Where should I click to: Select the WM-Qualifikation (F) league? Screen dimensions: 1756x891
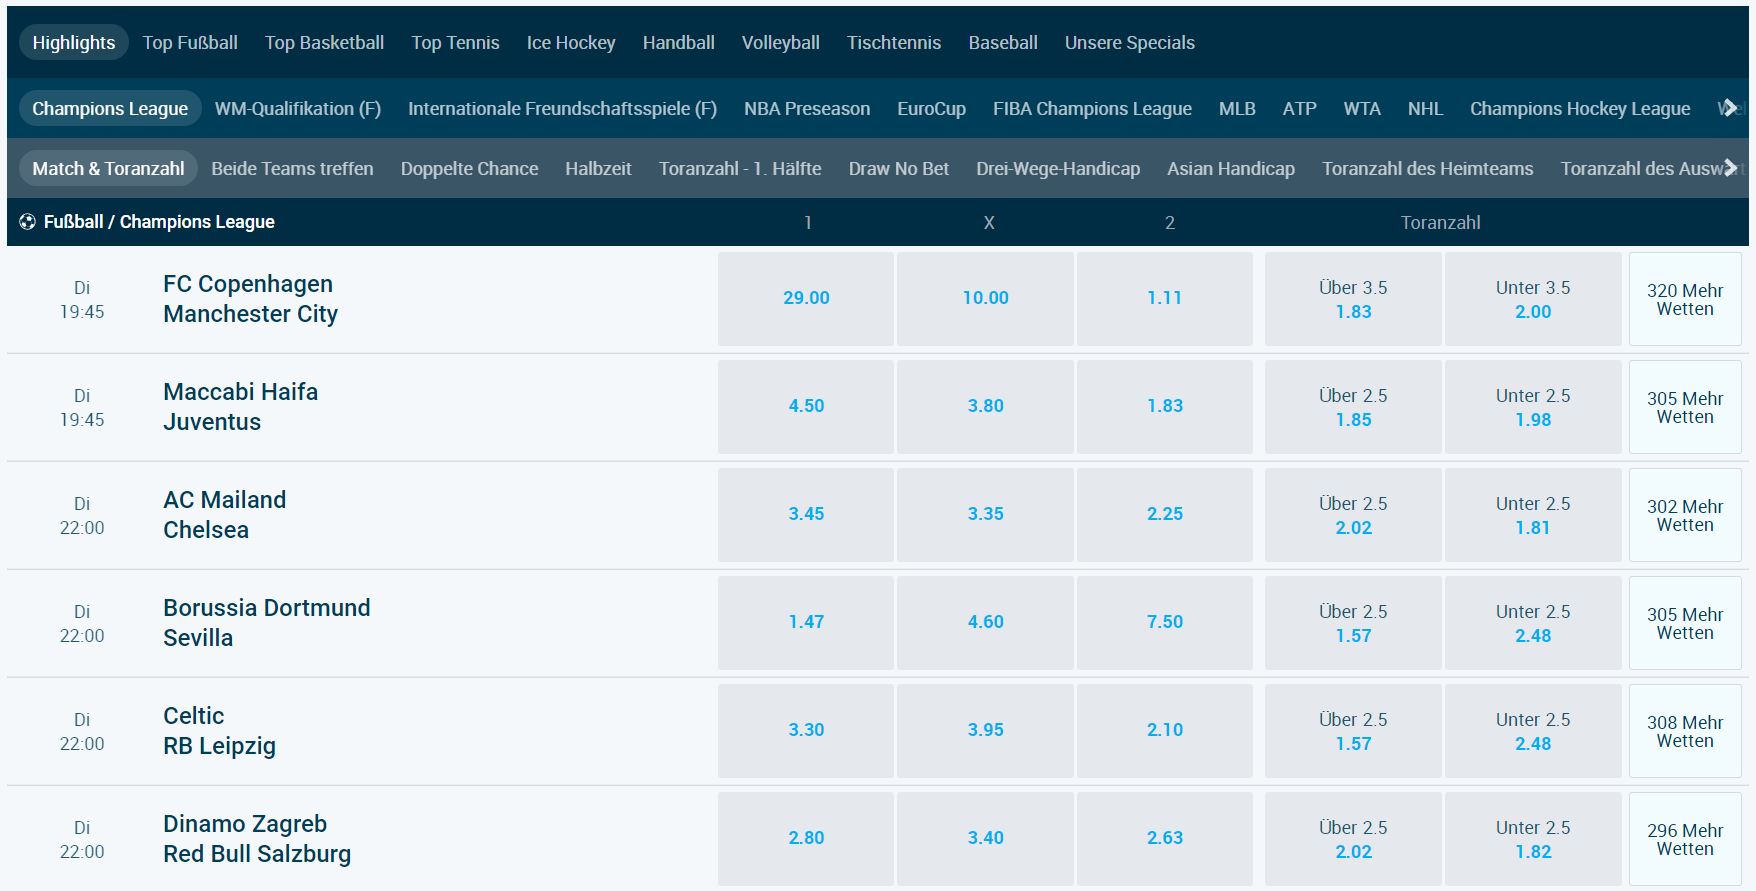click(x=298, y=108)
